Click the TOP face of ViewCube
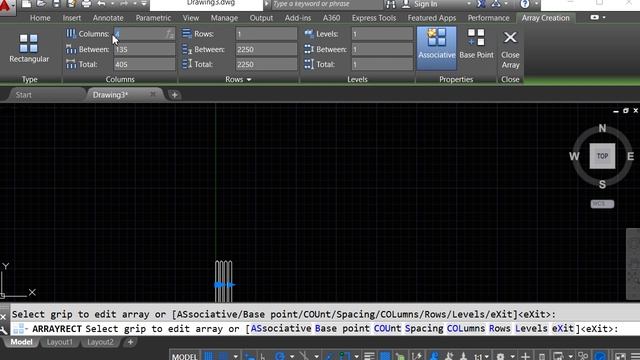Screen dimensions: 640x360 (602, 156)
